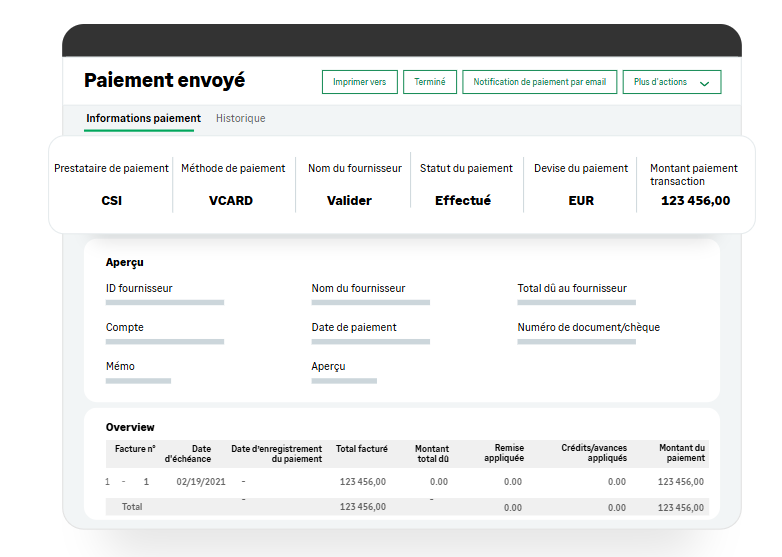Click the Mémo field placeholder
Screen dimensions: 782x557
(x=138, y=380)
